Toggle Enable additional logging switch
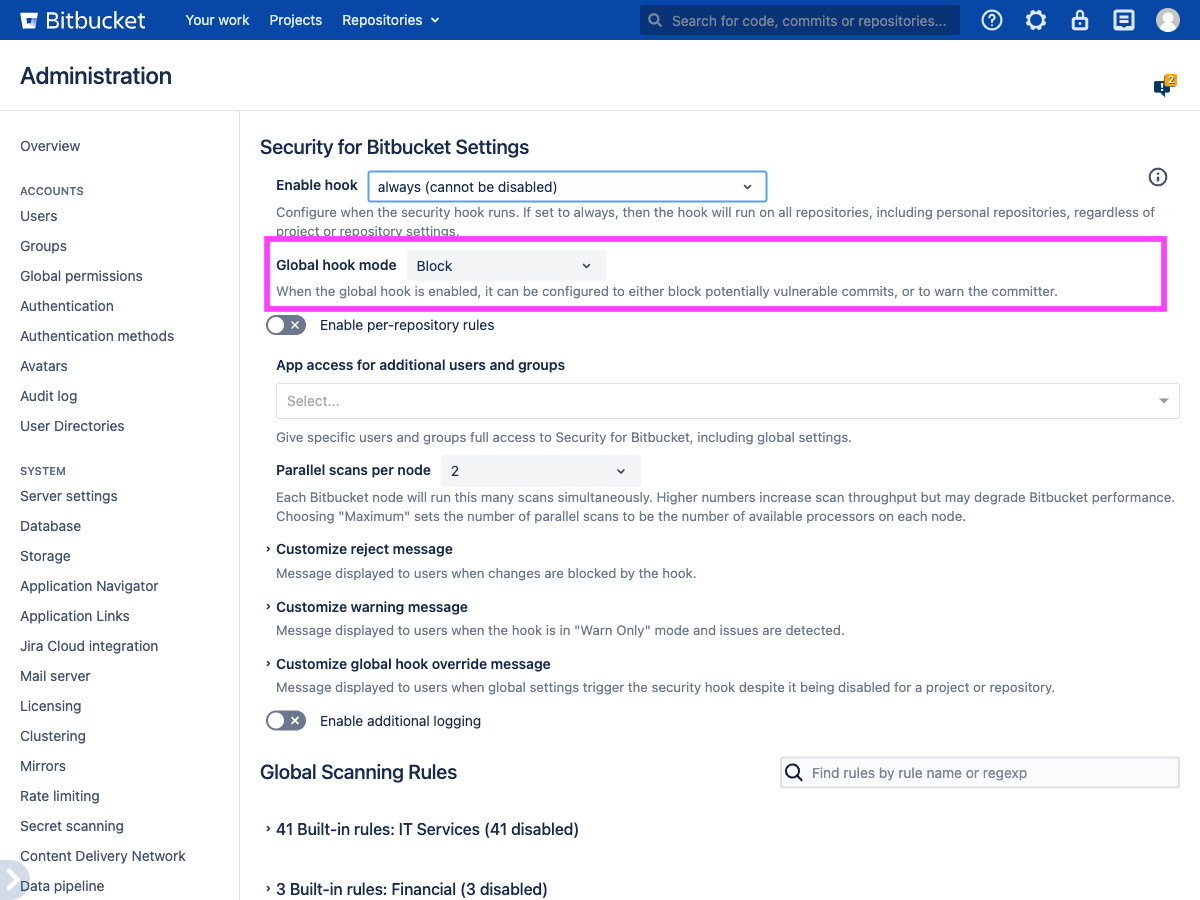Image resolution: width=1200 pixels, height=900 pixels. (x=286, y=721)
